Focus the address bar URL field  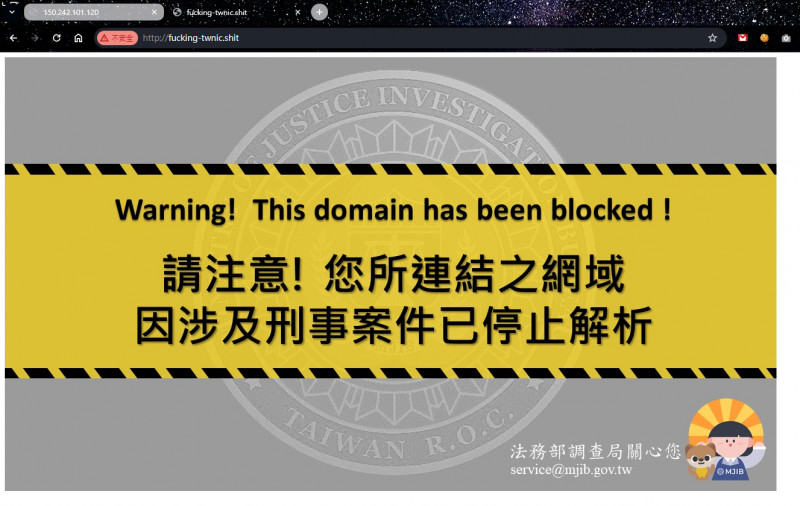coord(400,38)
